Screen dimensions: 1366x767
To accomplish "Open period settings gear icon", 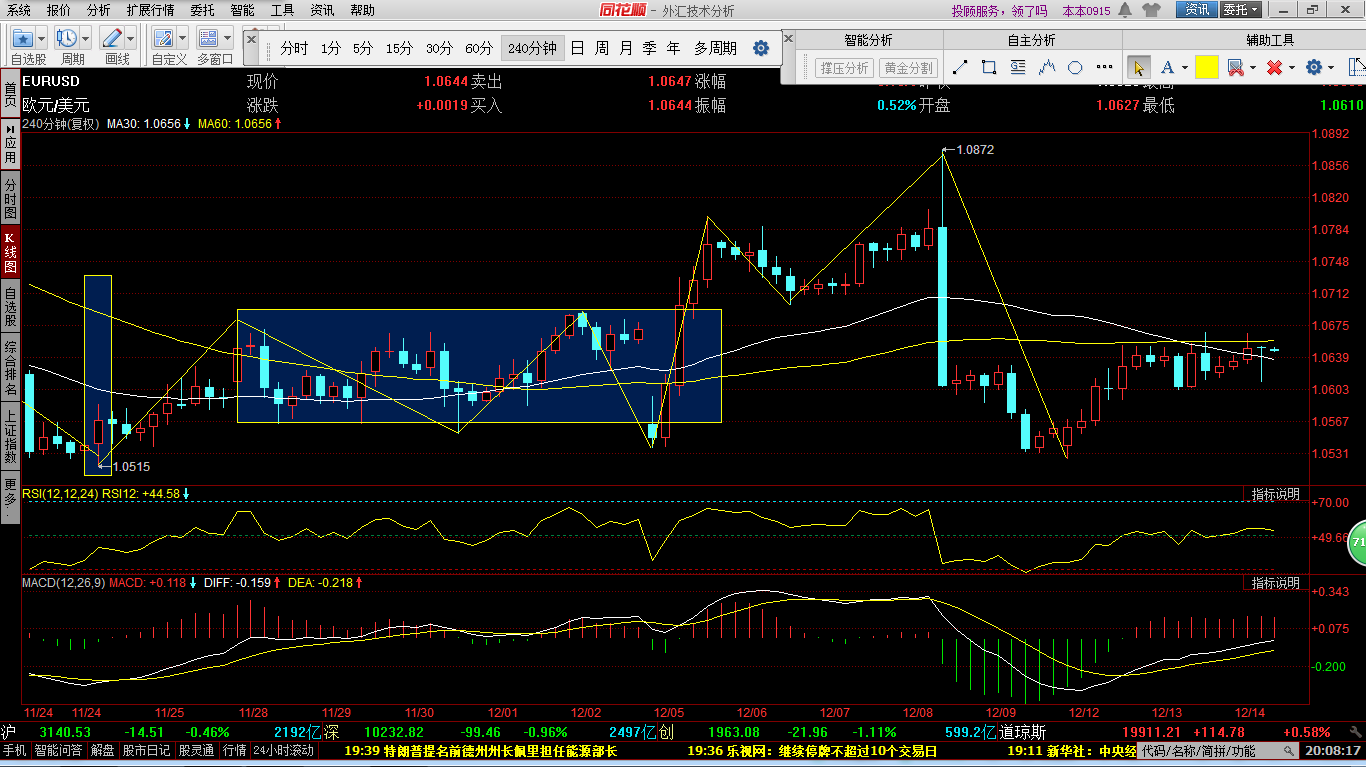I will [761, 48].
